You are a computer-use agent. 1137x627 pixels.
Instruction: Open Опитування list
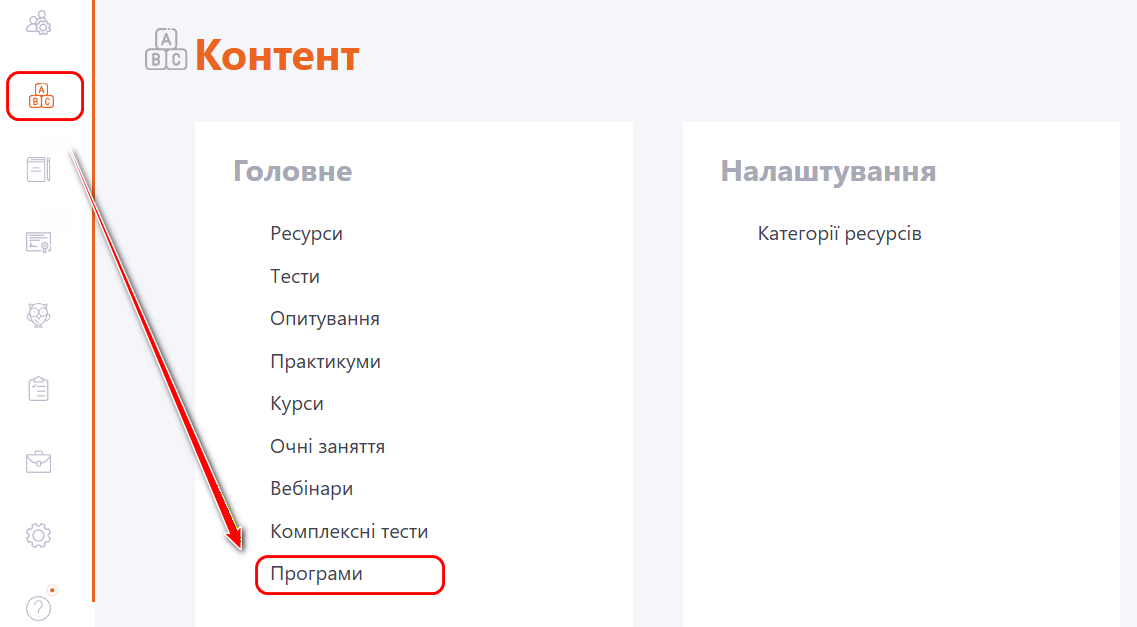(325, 319)
